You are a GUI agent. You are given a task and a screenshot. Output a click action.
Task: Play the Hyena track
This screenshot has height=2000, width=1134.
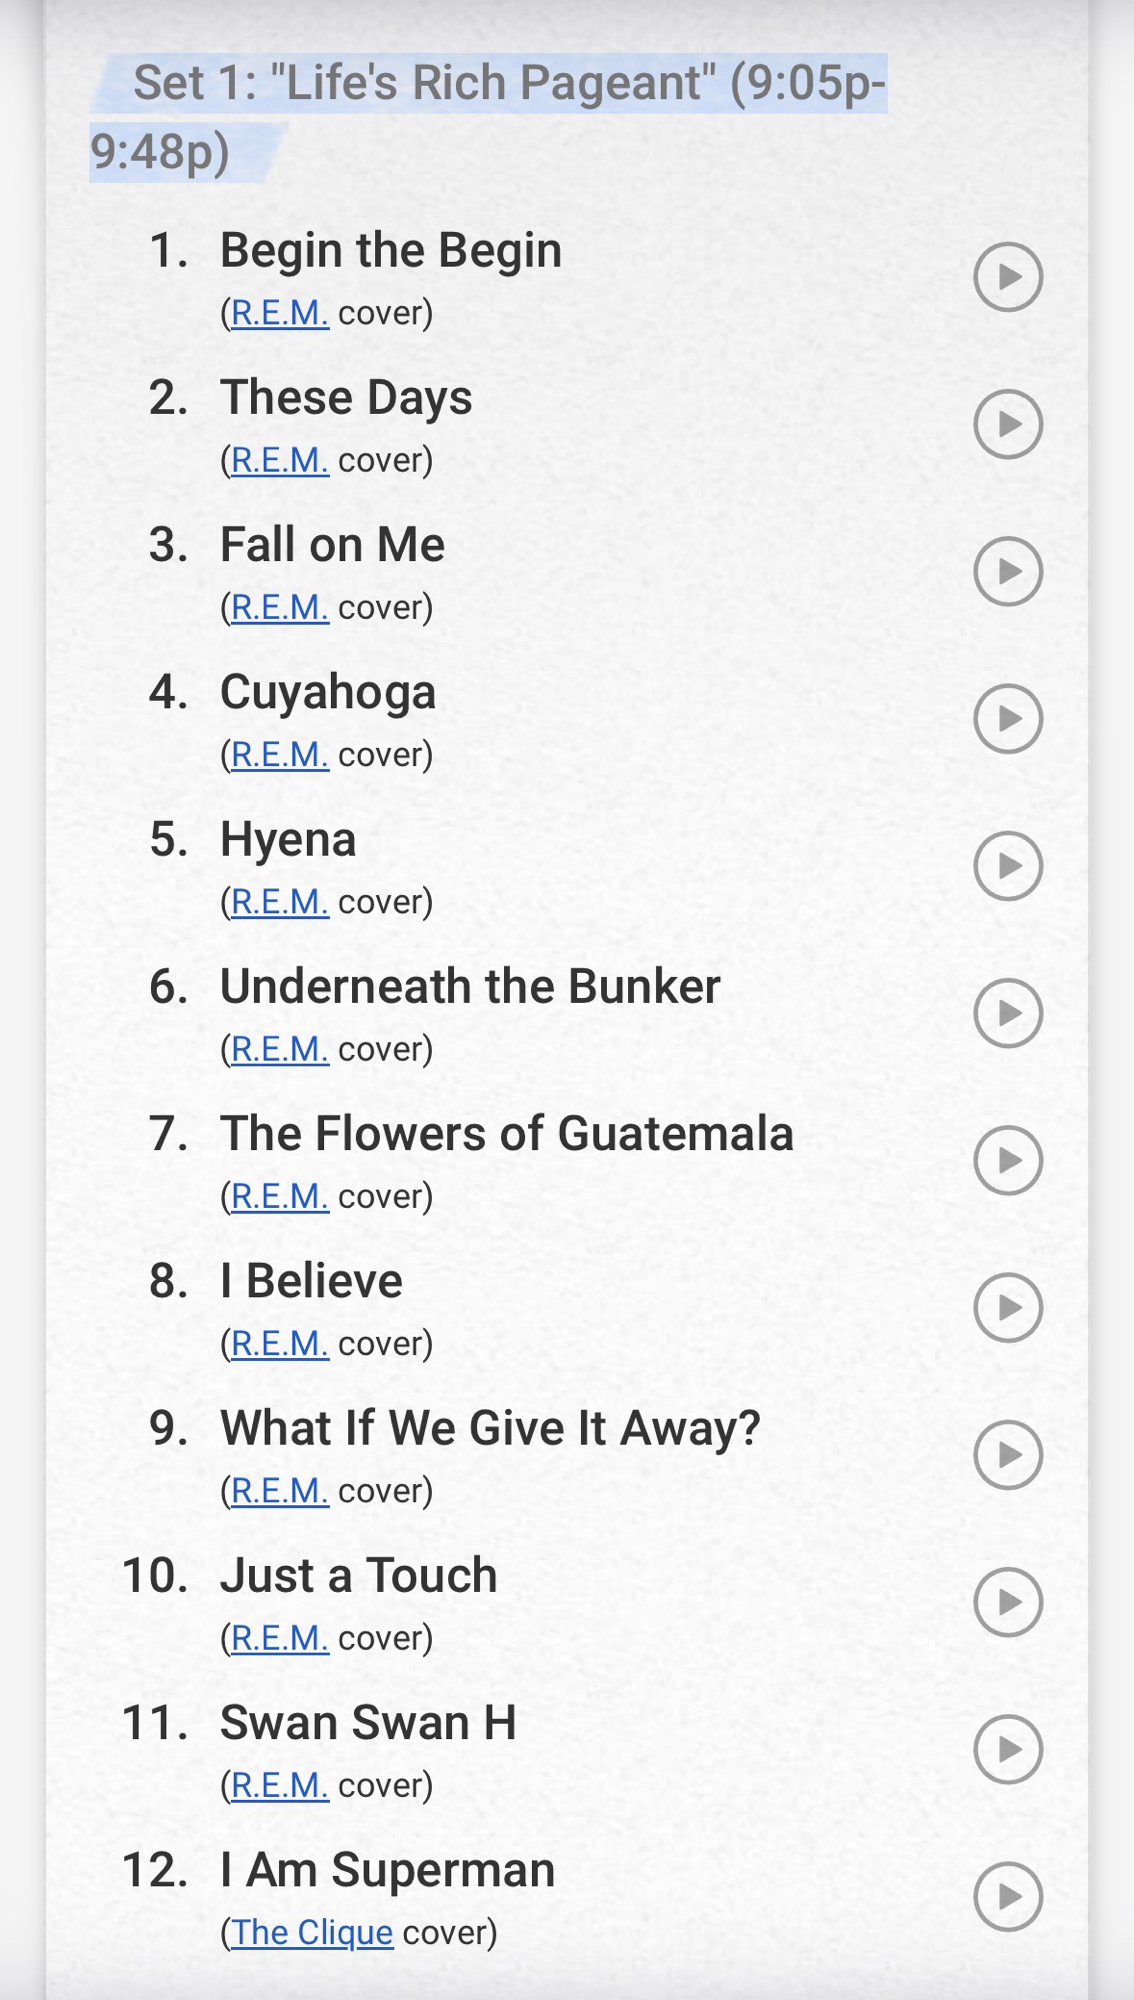pyautogui.click(x=1008, y=866)
